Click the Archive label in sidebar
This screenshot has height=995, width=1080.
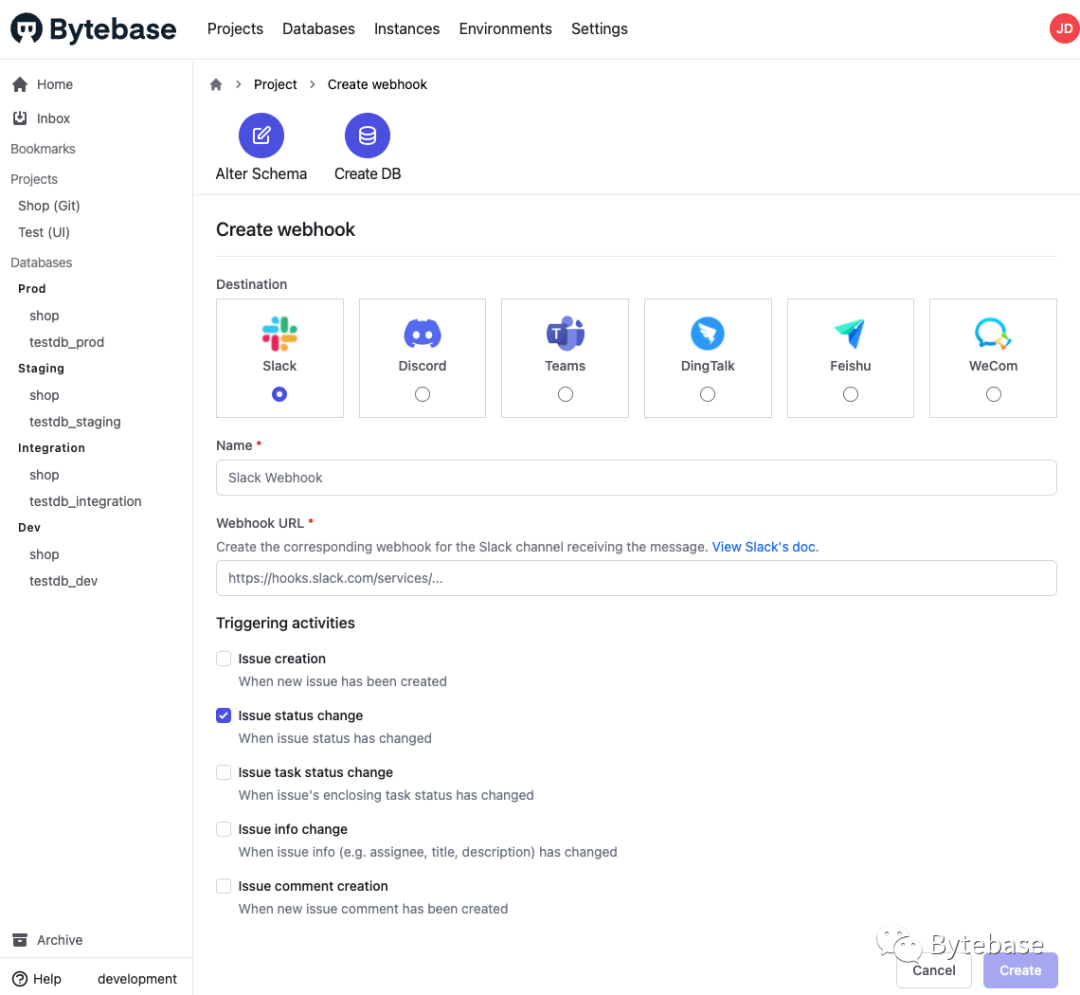click(59, 940)
